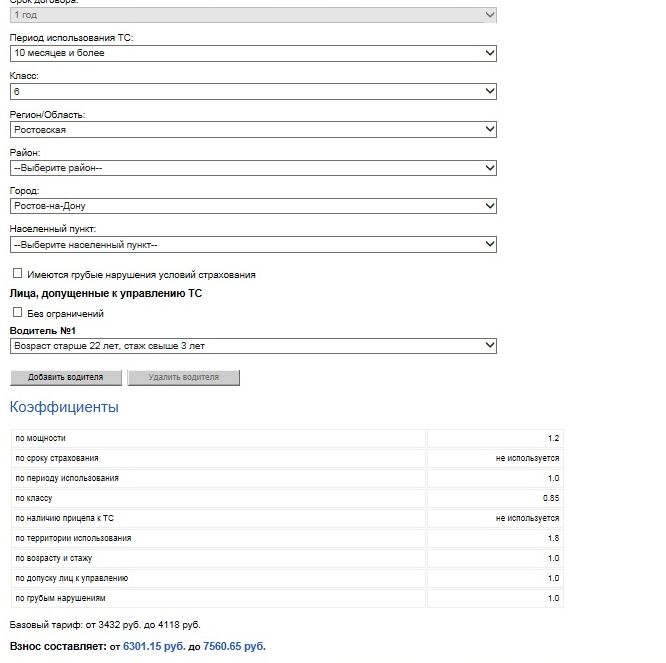The image size is (666, 663).
Task: Click the Удалить водителя button
Action: tap(183, 377)
